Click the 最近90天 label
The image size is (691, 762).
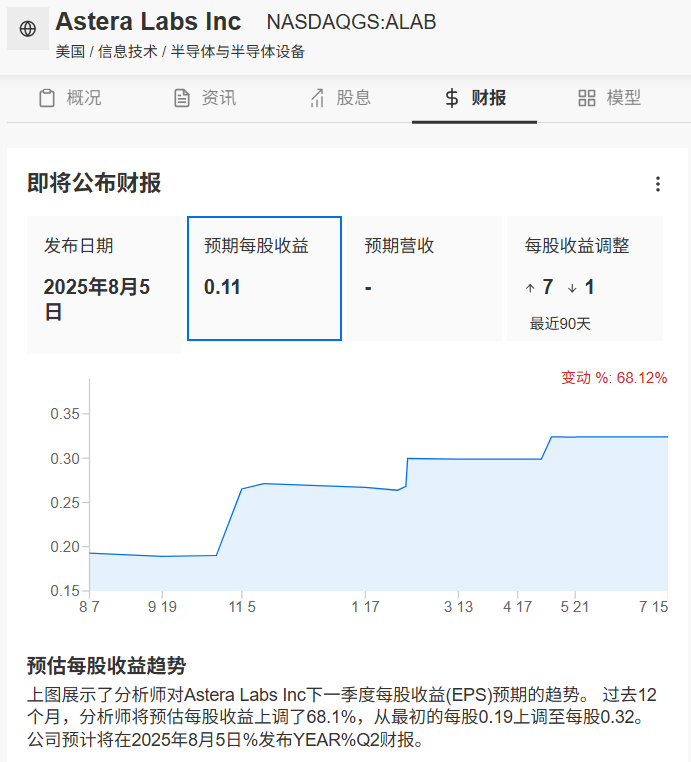[x=560, y=324]
